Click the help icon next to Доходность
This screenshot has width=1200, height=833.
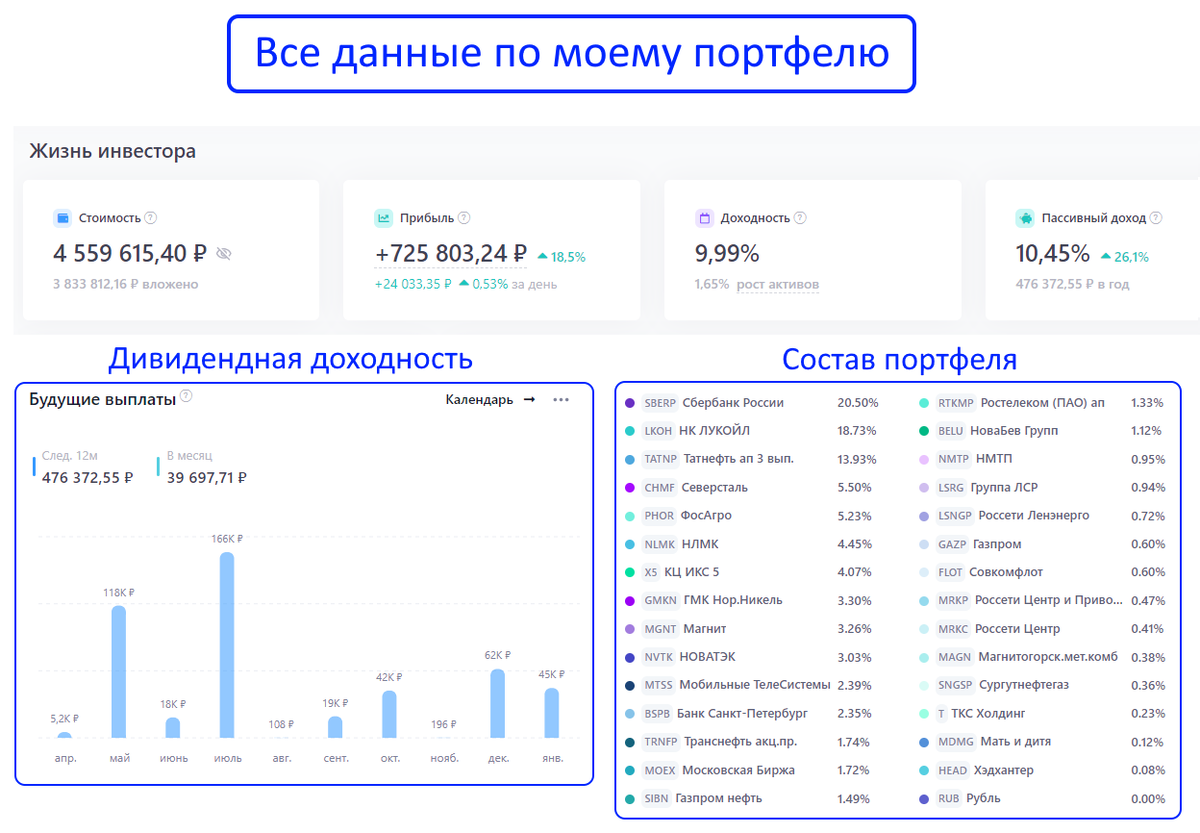[800, 218]
